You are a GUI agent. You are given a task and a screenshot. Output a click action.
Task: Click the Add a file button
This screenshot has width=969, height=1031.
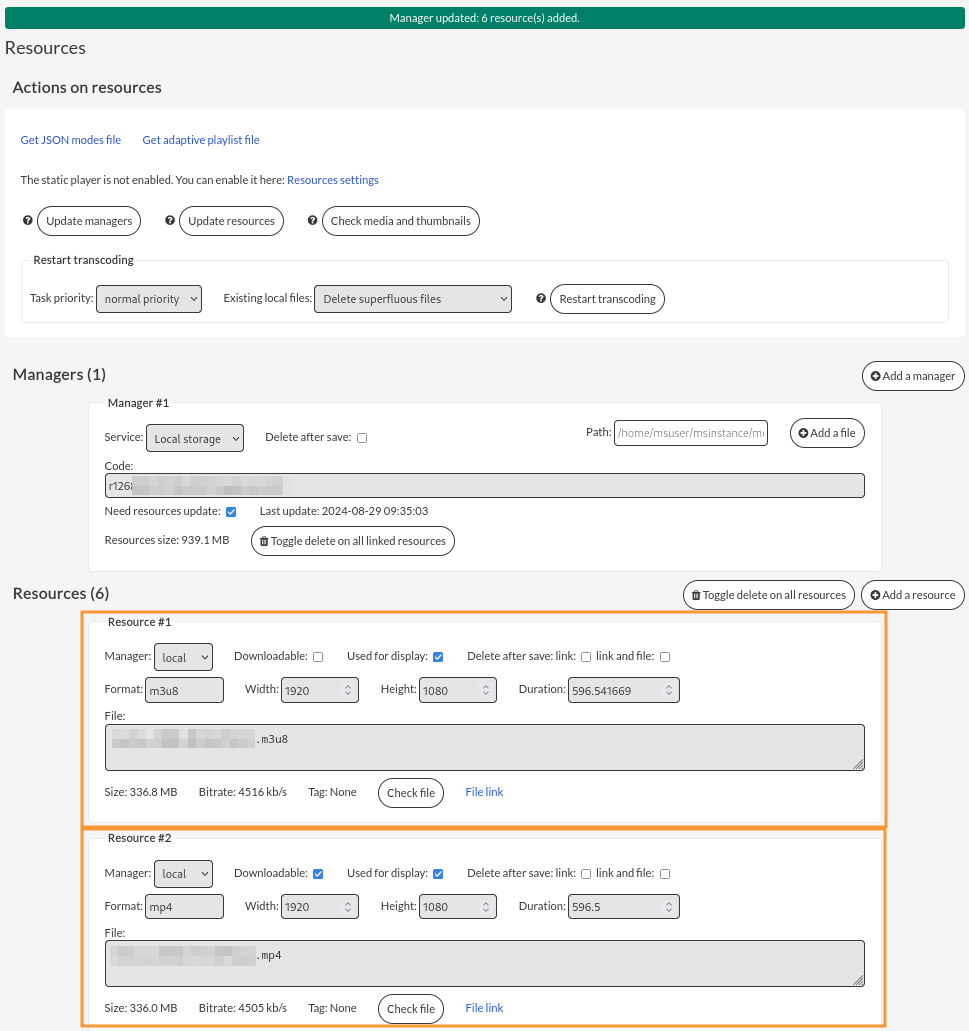coord(827,433)
